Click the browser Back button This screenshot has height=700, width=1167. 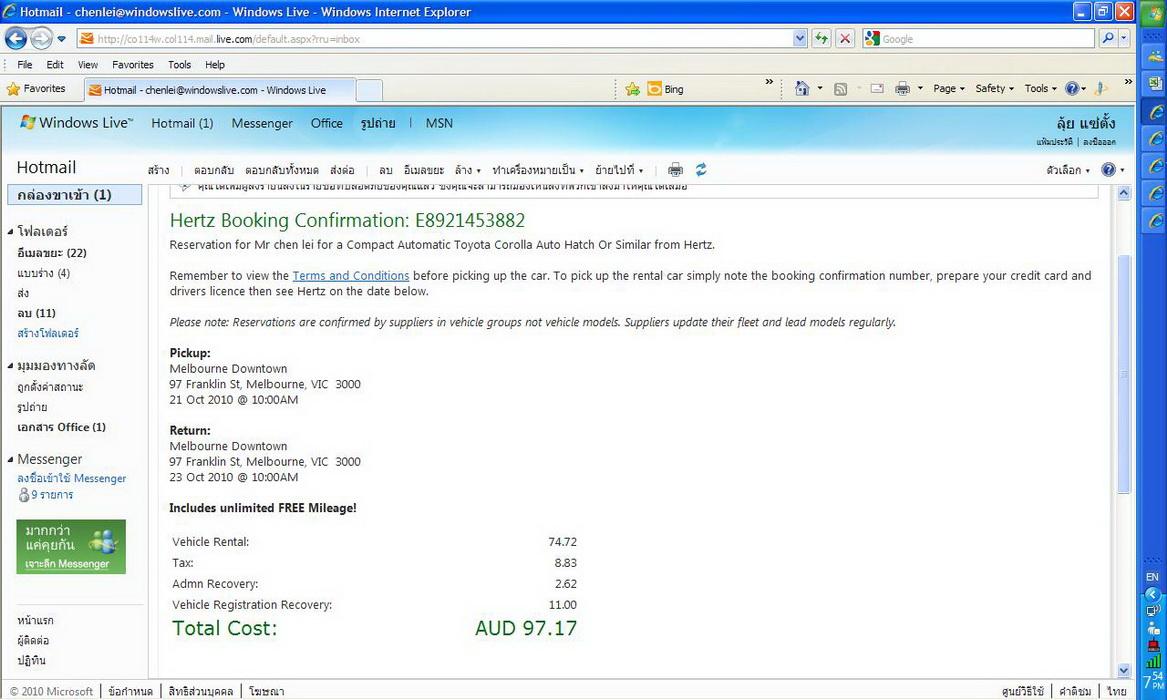click(16, 38)
